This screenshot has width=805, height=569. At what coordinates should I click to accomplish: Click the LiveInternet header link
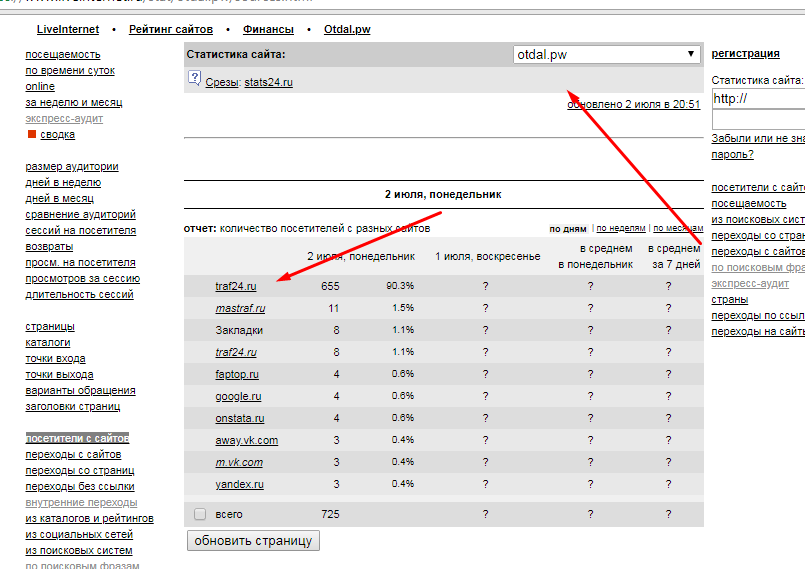click(68, 29)
